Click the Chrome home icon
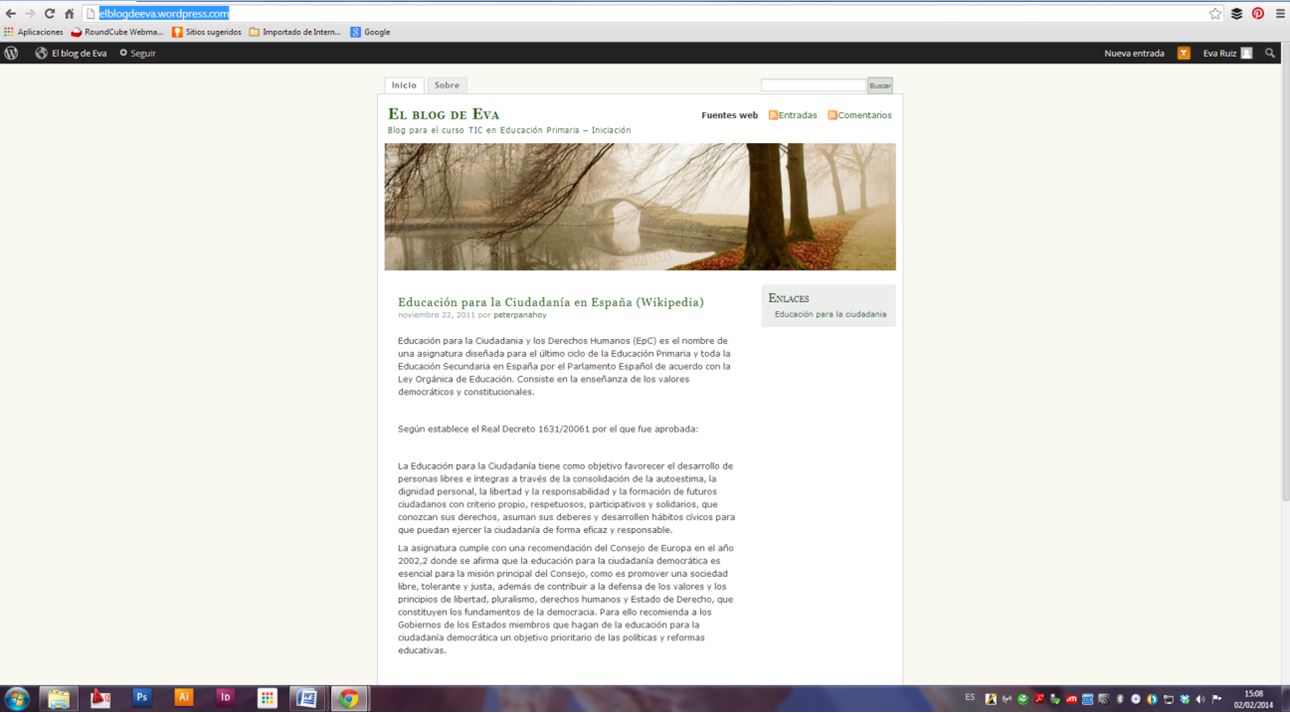Image resolution: width=1290 pixels, height=713 pixels. (x=69, y=13)
